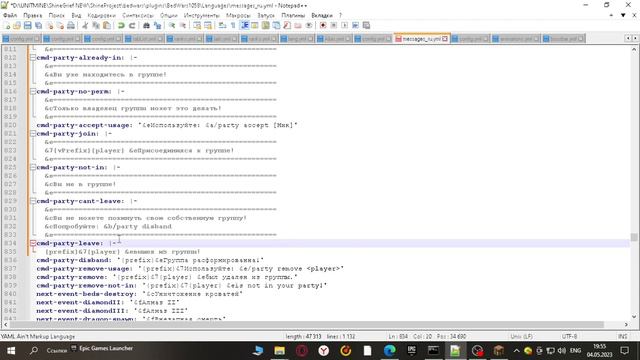Create a new file with New icon
This screenshot has height=360, width=640.
7,25
